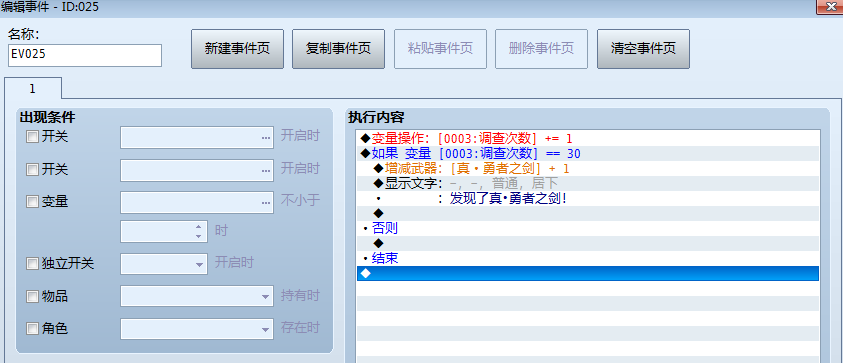Open the first 开关 selector ellipsis field
Image resolution: width=843 pixels, height=363 pixels.
point(197,138)
